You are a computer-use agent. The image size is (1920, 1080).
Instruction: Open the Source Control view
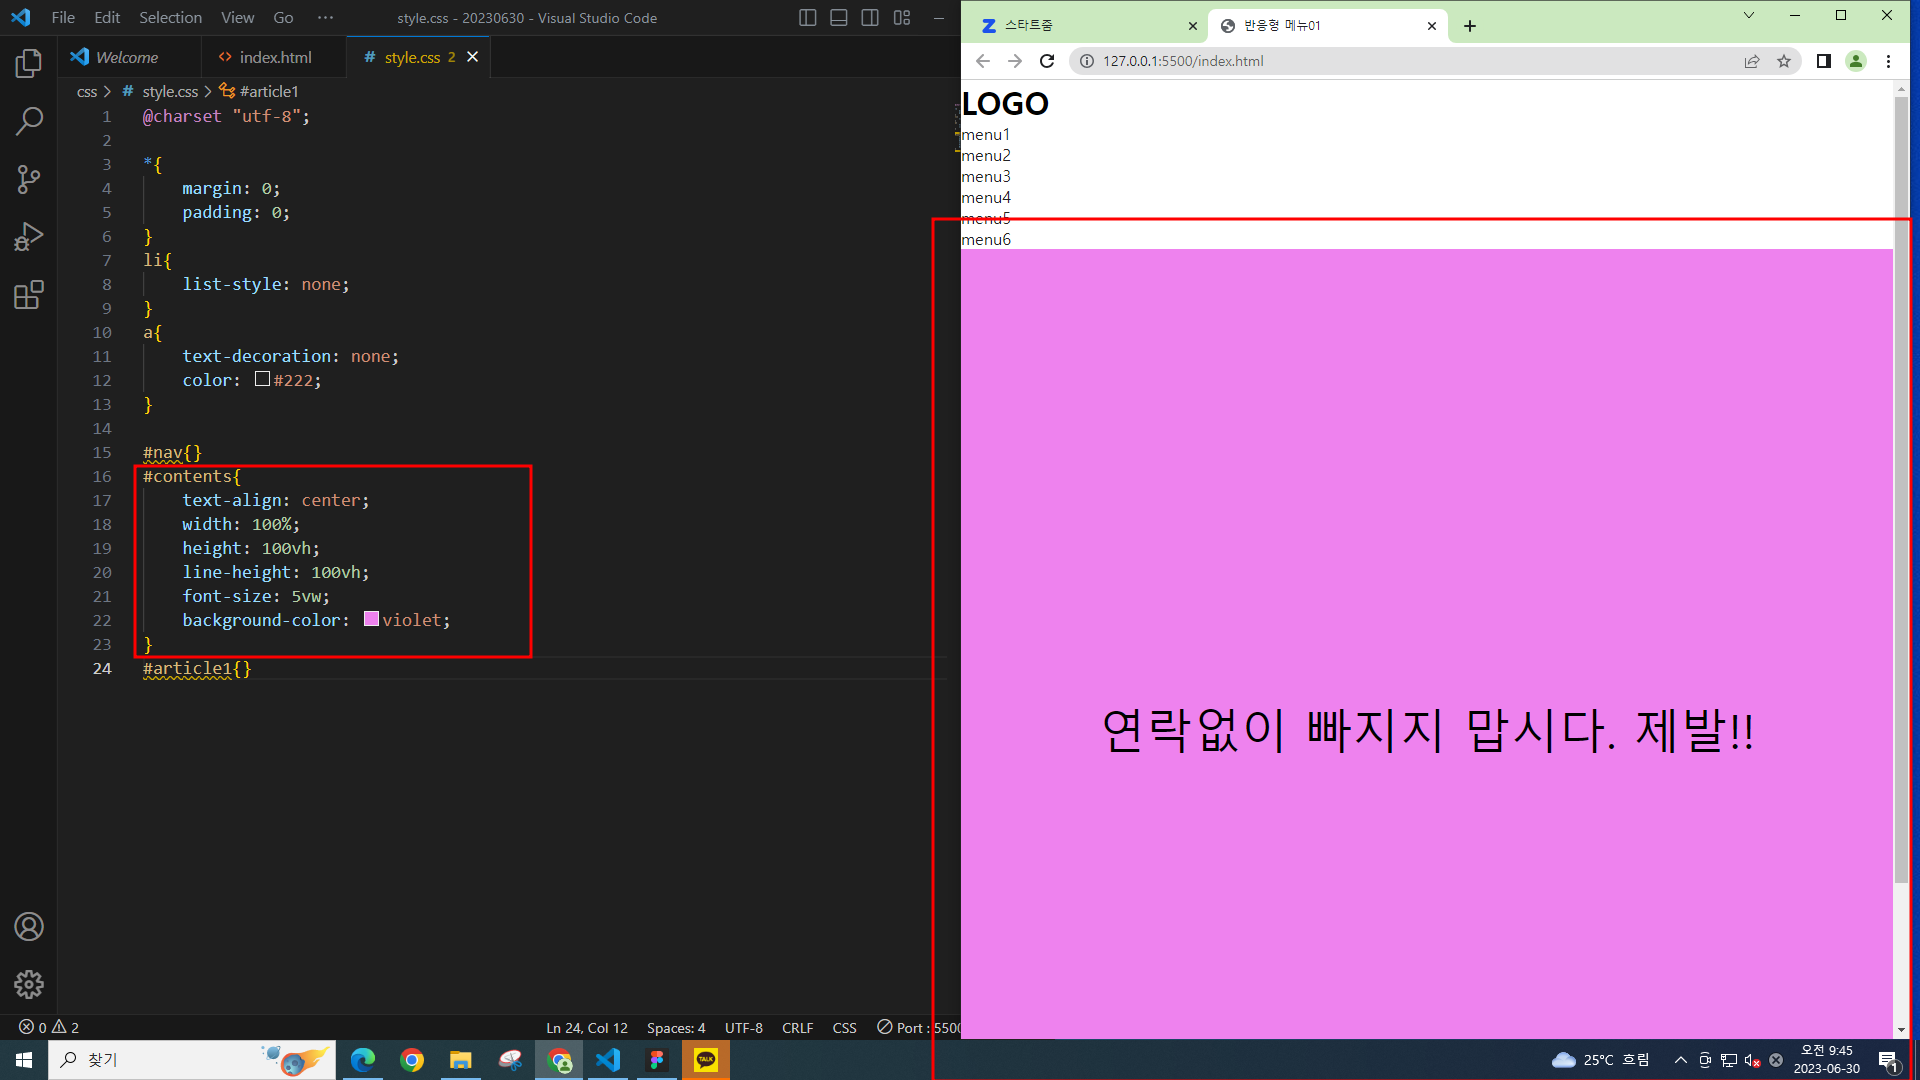pos(29,179)
